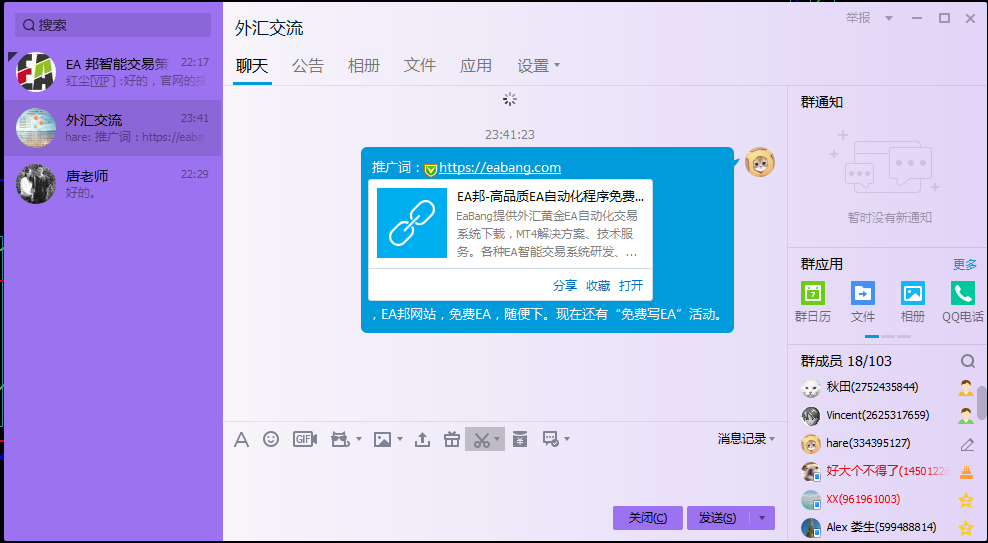Search group members with magnifier icon
The image size is (988, 543).
click(968, 361)
